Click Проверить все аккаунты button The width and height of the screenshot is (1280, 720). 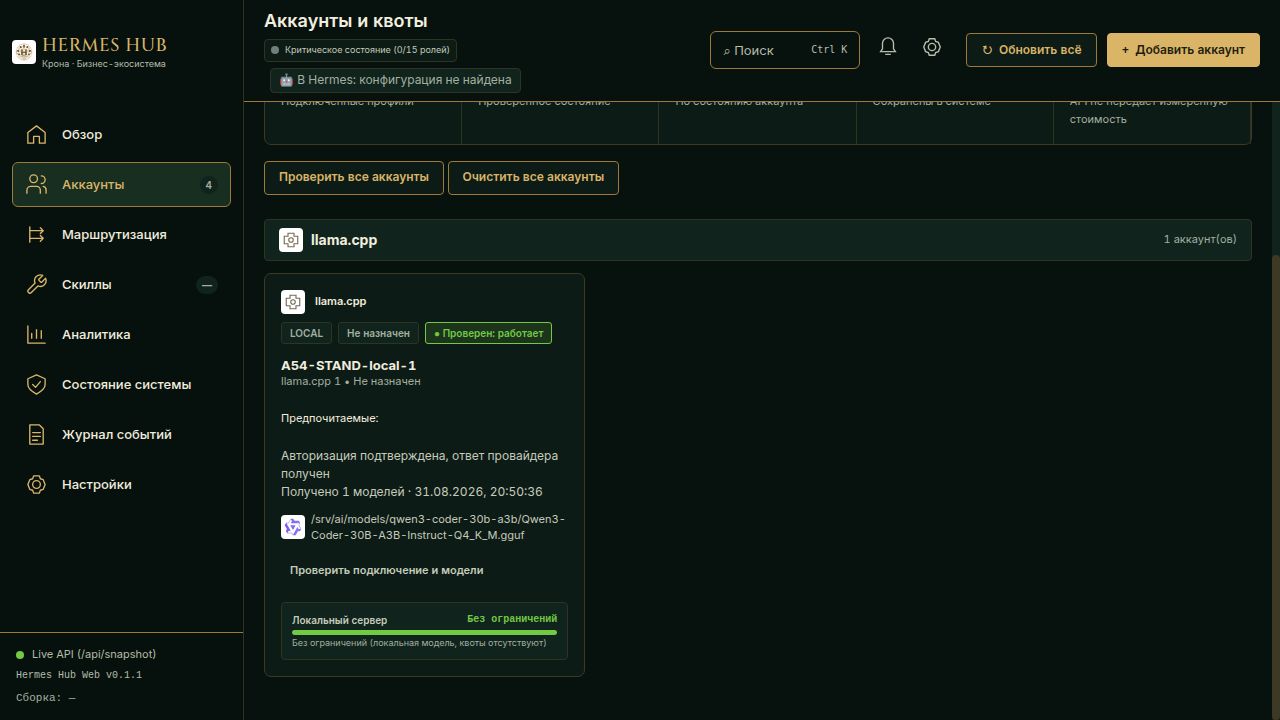tap(354, 177)
